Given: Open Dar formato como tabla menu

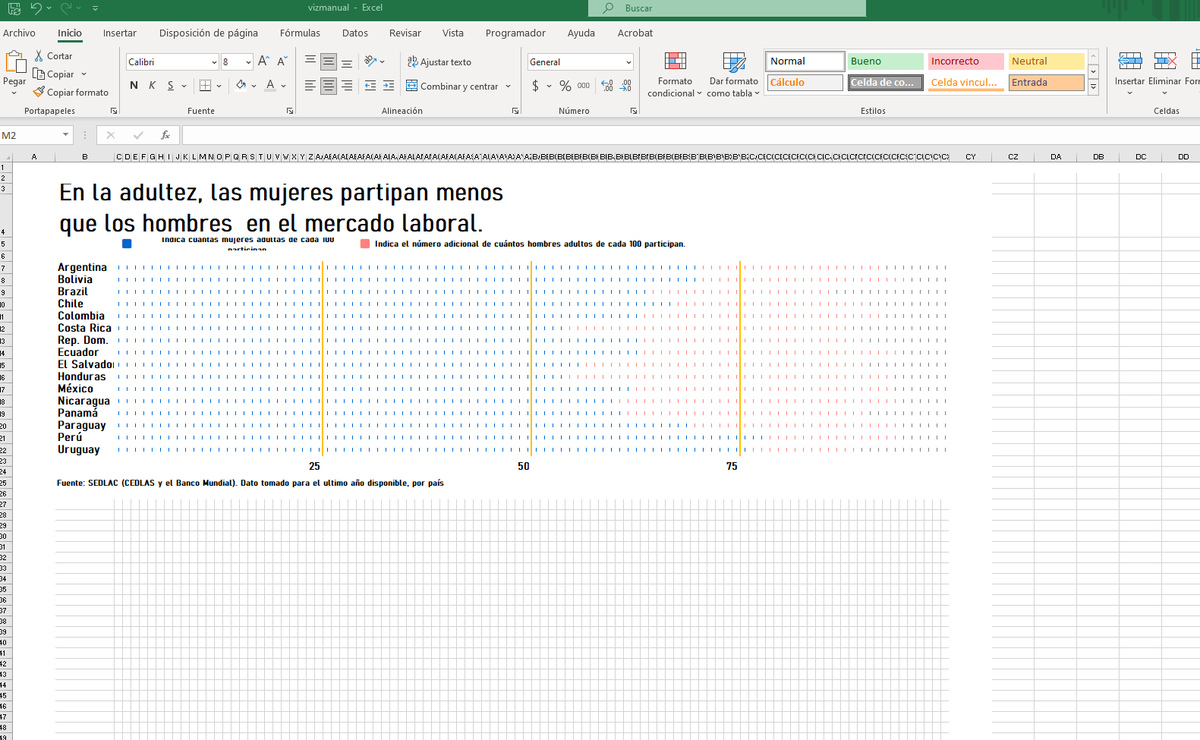Looking at the screenshot, I should tap(733, 75).
